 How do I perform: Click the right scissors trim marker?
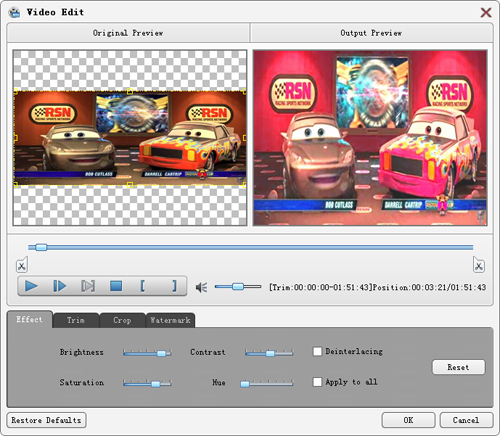coord(479,265)
